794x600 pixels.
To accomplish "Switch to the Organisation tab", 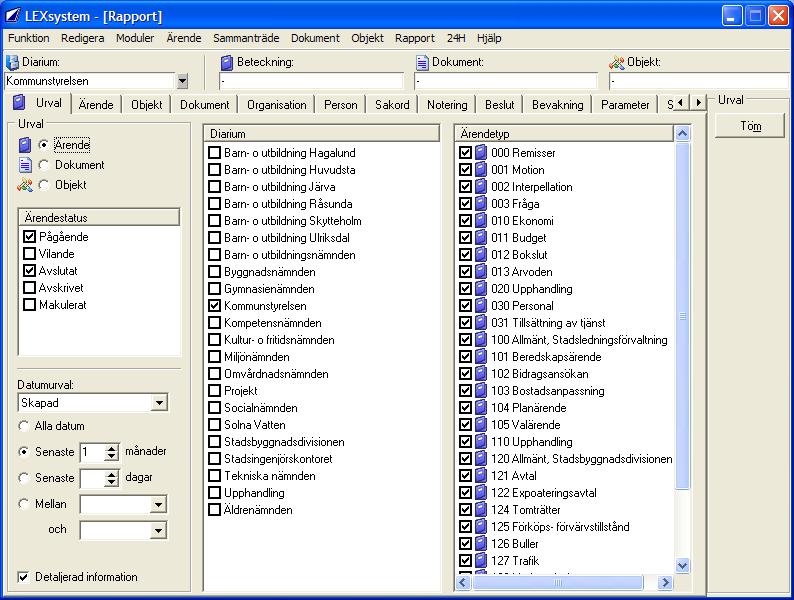I will pyautogui.click(x=276, y=105).
